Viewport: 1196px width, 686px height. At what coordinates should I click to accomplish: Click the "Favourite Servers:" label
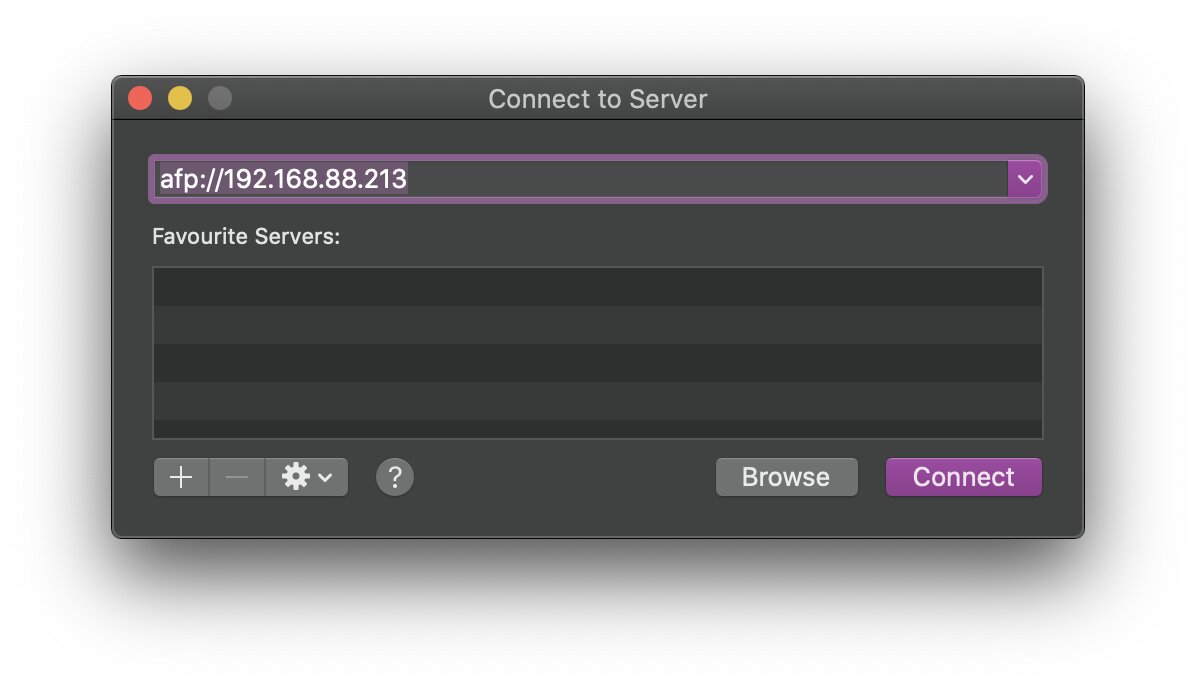246,237
